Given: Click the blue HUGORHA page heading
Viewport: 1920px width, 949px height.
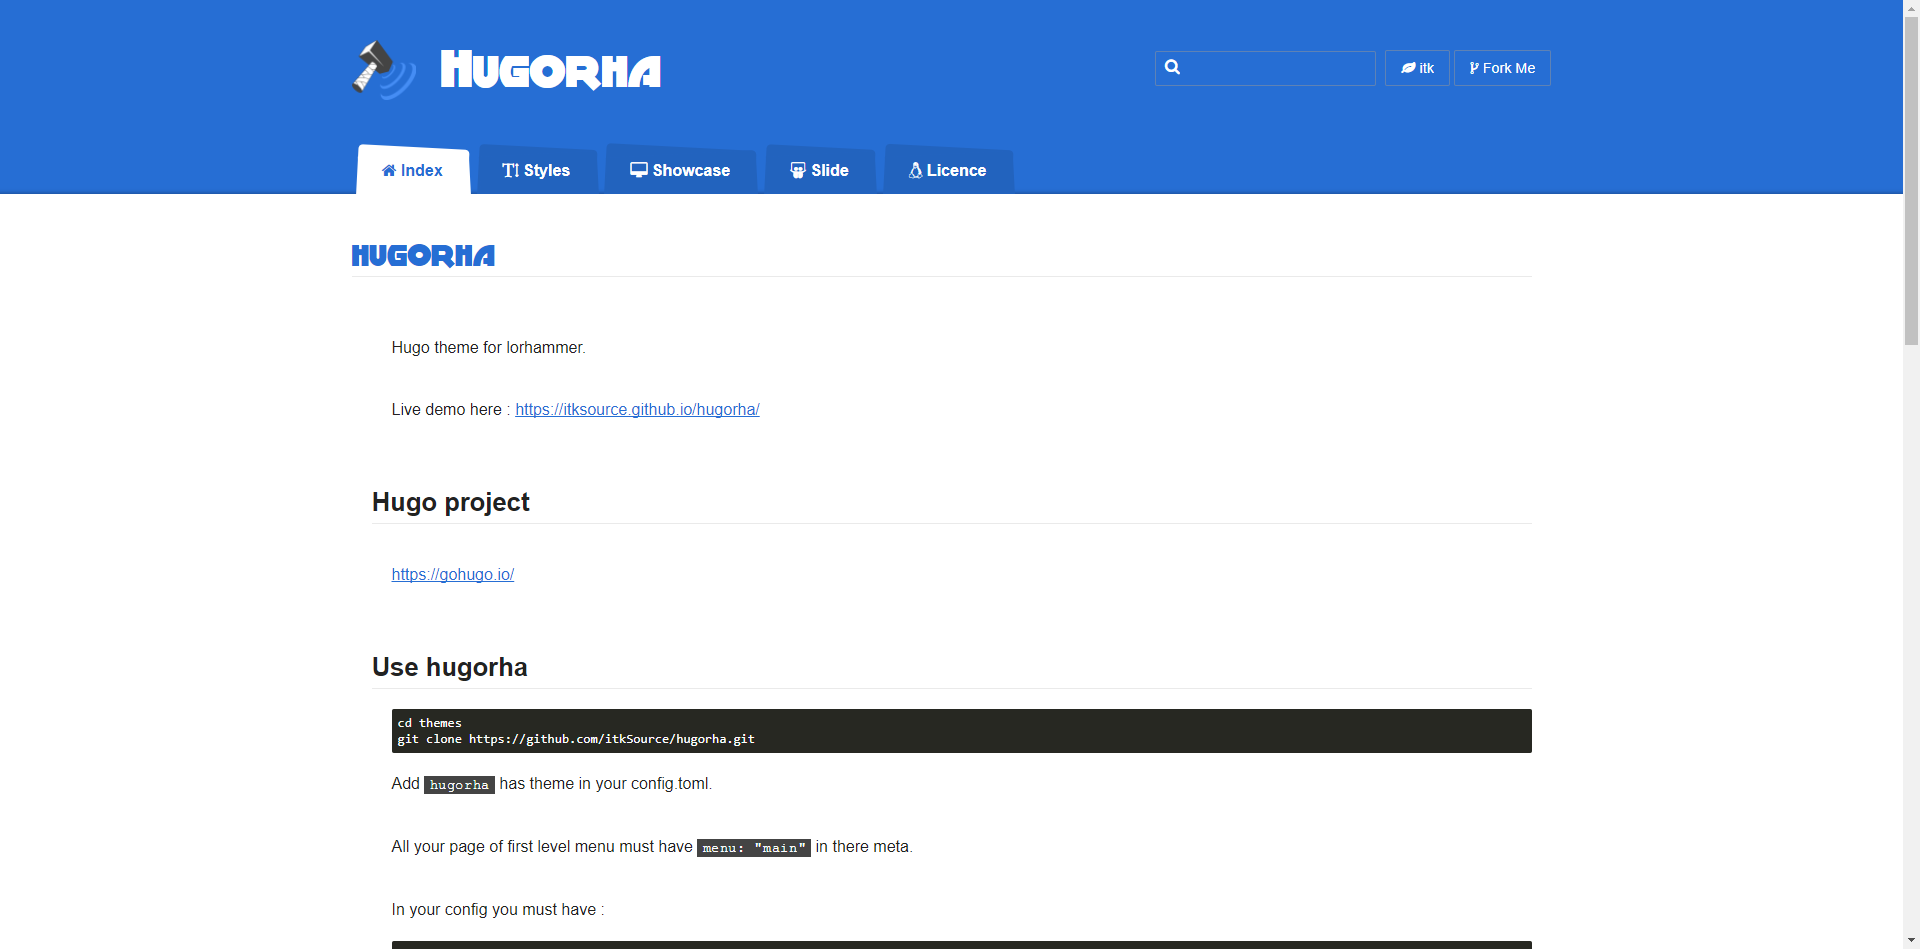Looking at the screenshot, I should pyautogui.click(x=423, y=256).
